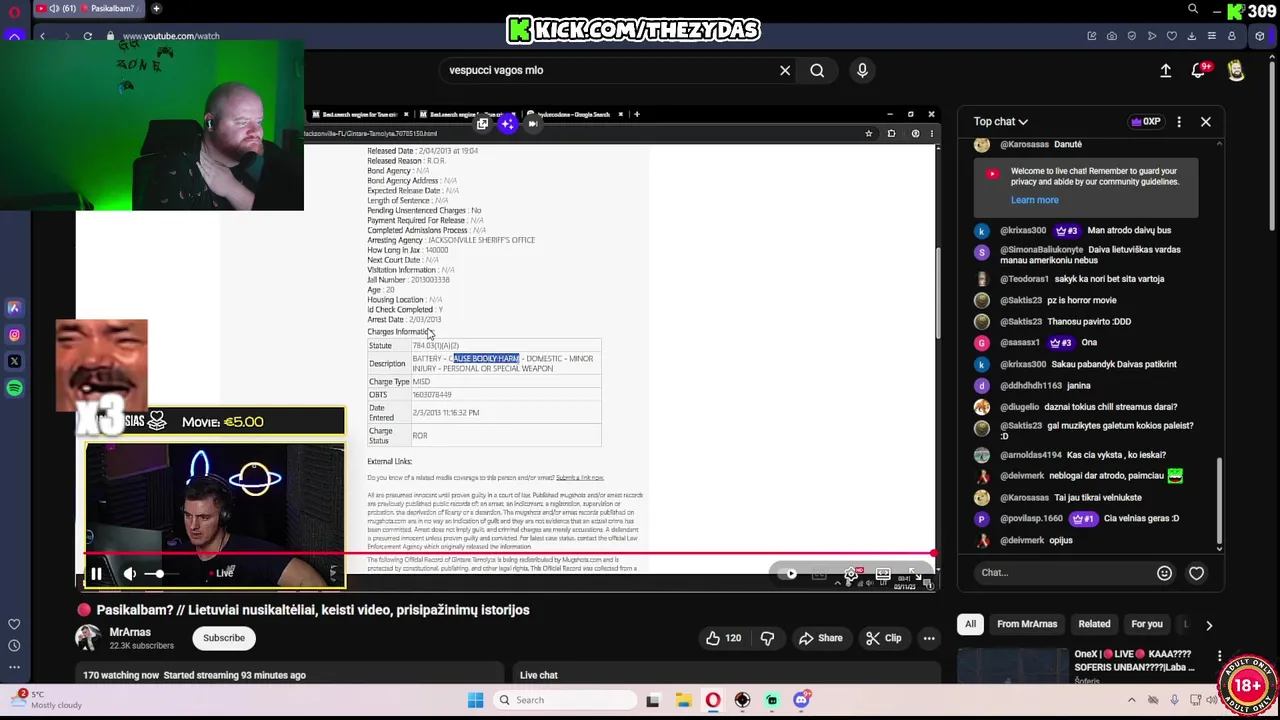Create a Clip of the stream

pyautogui.click(x=883, y=638)
